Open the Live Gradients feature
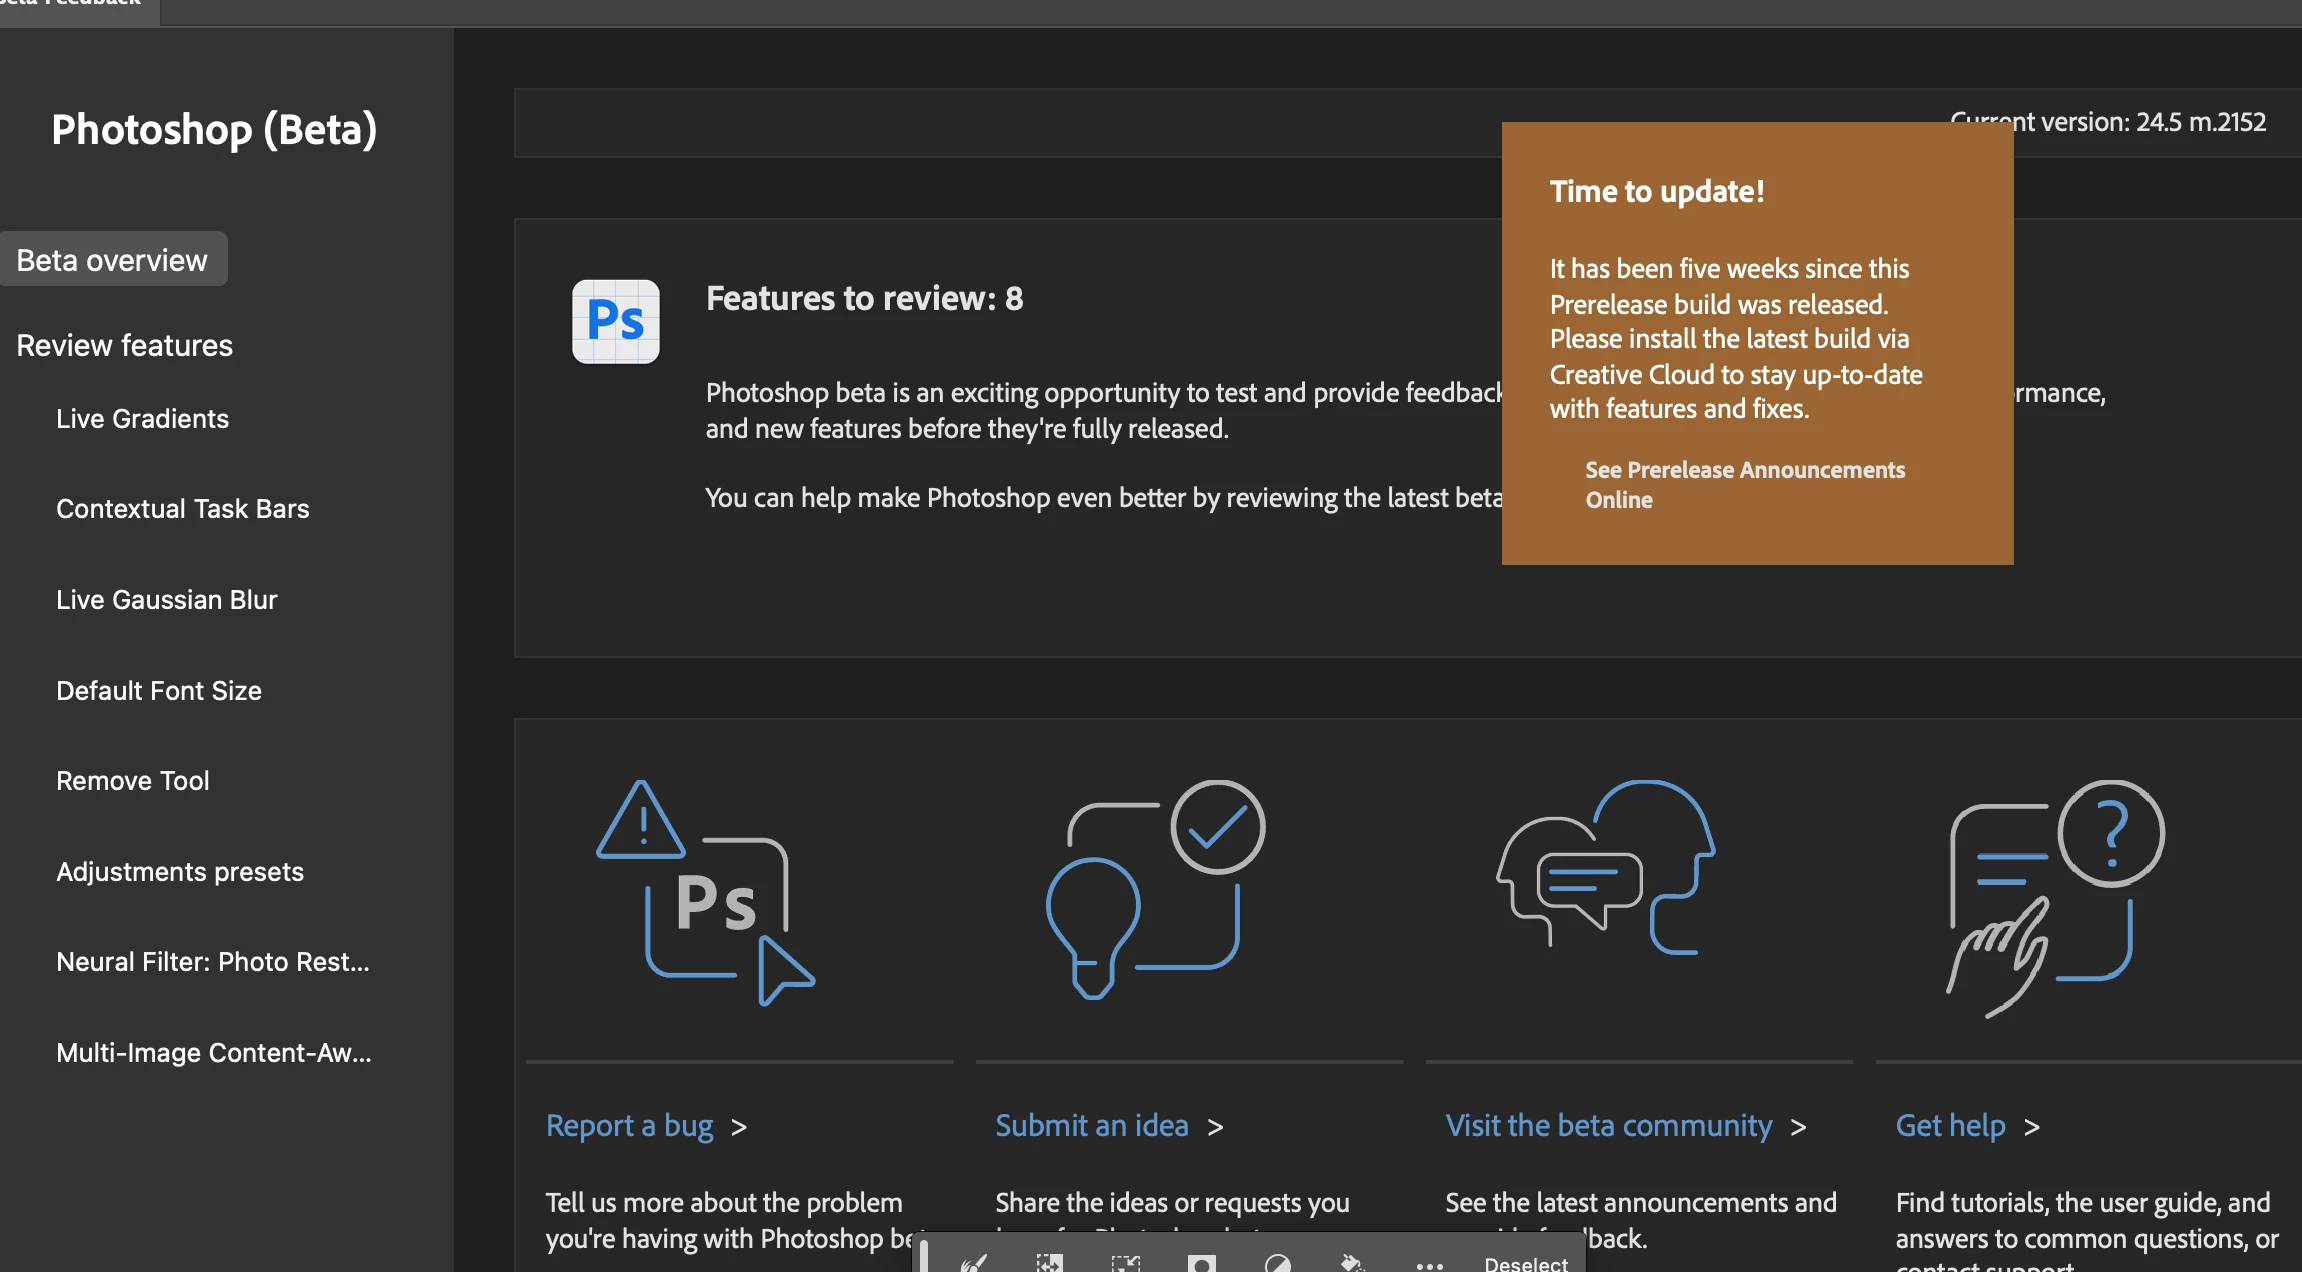This screenshot has height=1272, width=2302. (142, 418)
